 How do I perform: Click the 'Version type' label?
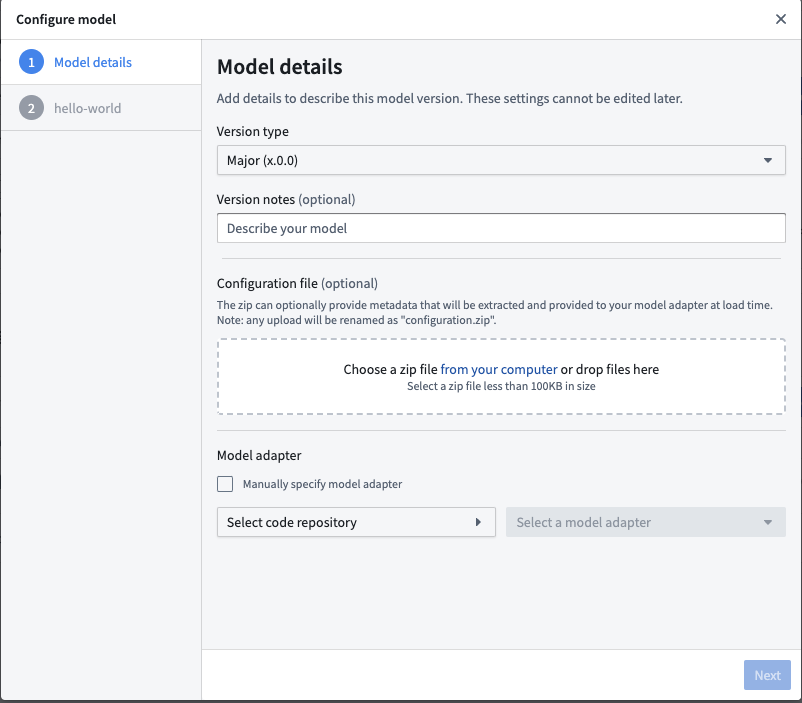coord(253,131)
